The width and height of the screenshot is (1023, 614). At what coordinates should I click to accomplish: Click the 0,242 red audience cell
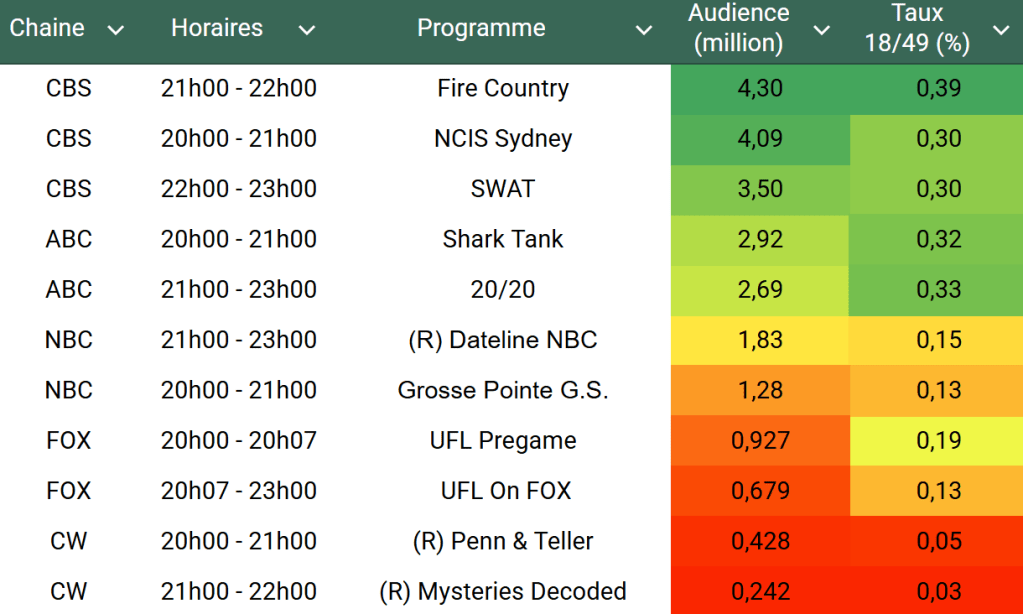(x=760, y=591)
